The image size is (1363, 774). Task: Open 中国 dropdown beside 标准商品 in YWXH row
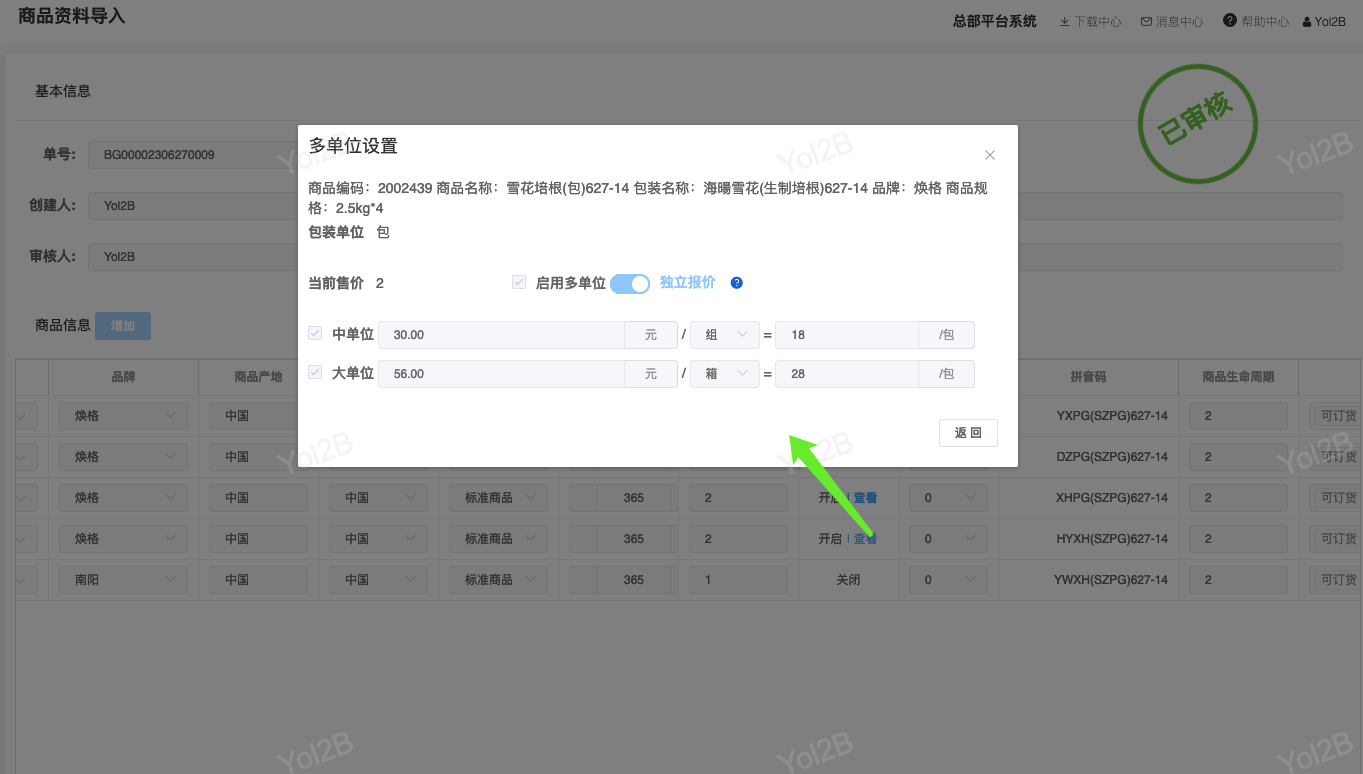pyautogui.click(x=378, y=580)
